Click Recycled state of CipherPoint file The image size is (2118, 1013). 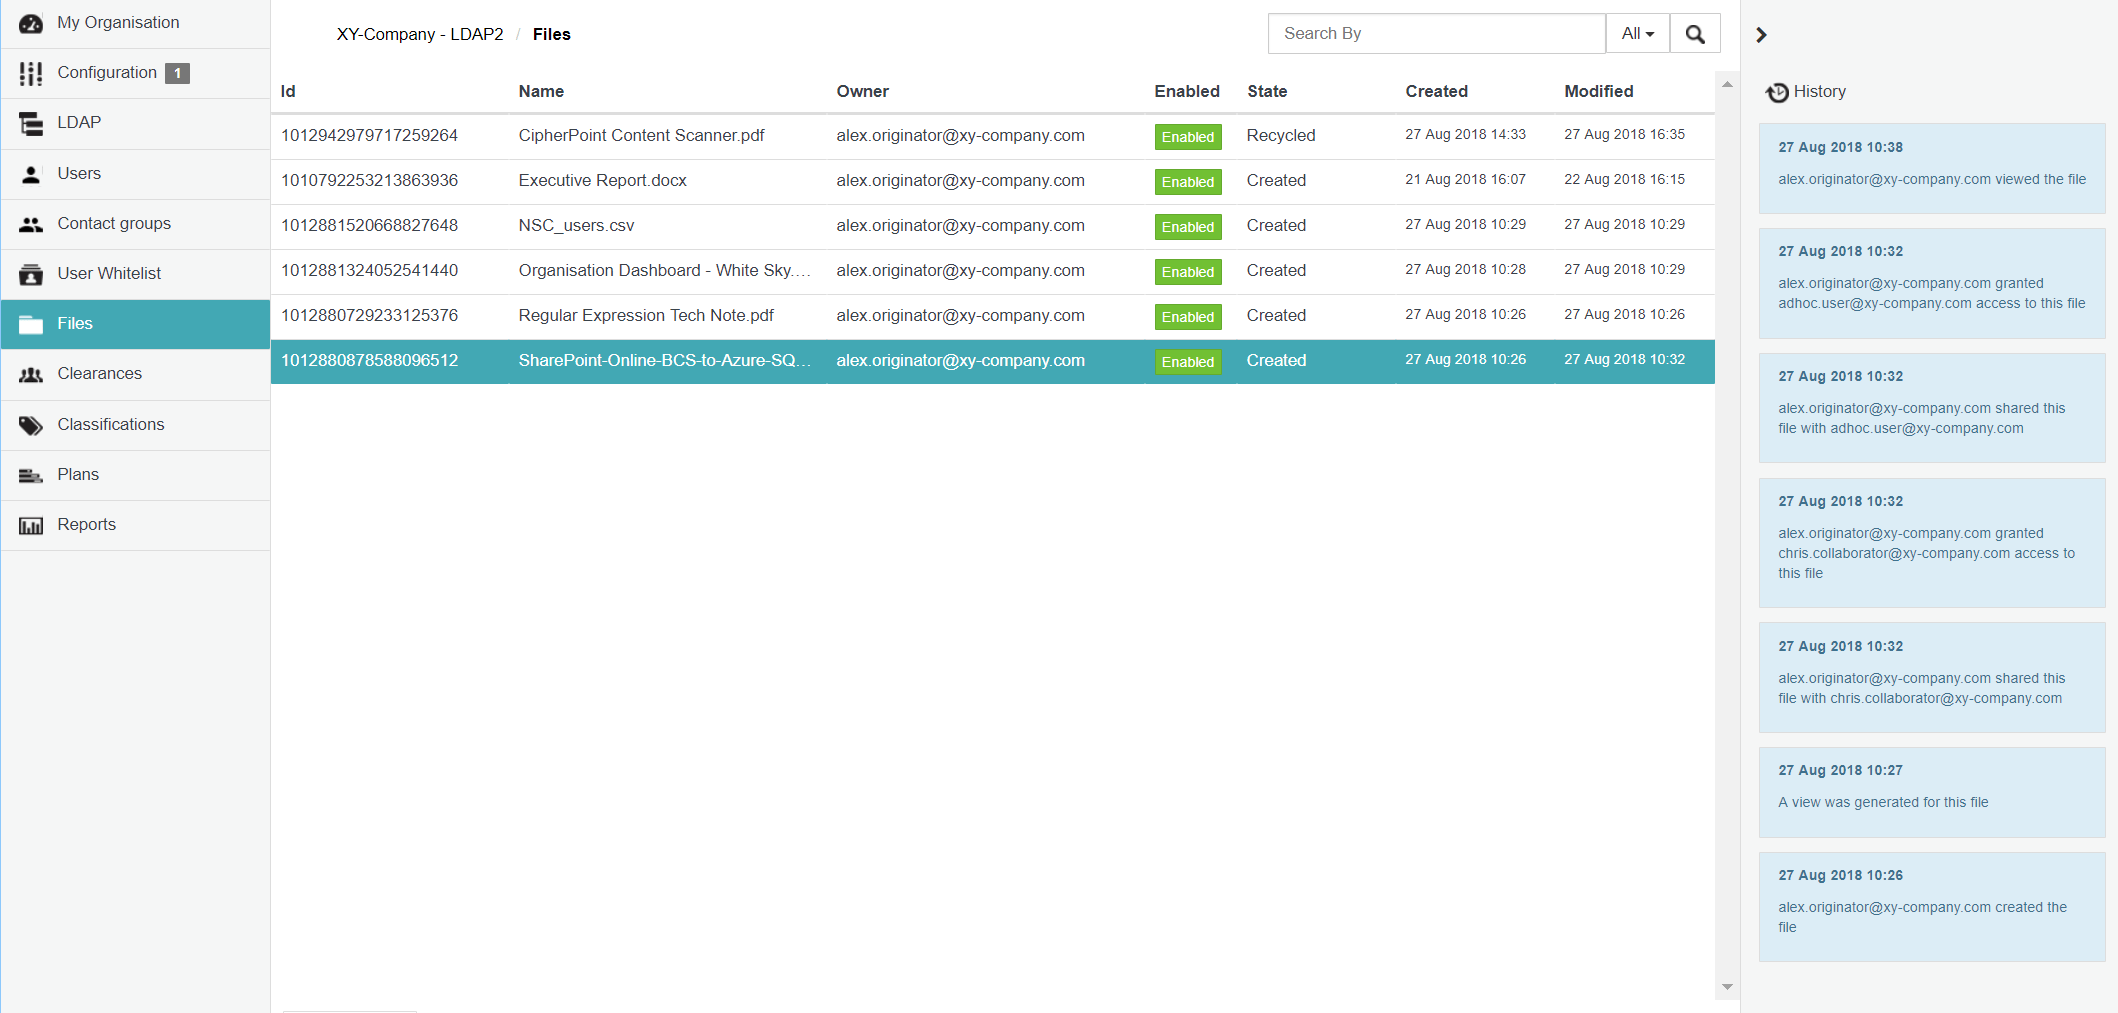1281,135
